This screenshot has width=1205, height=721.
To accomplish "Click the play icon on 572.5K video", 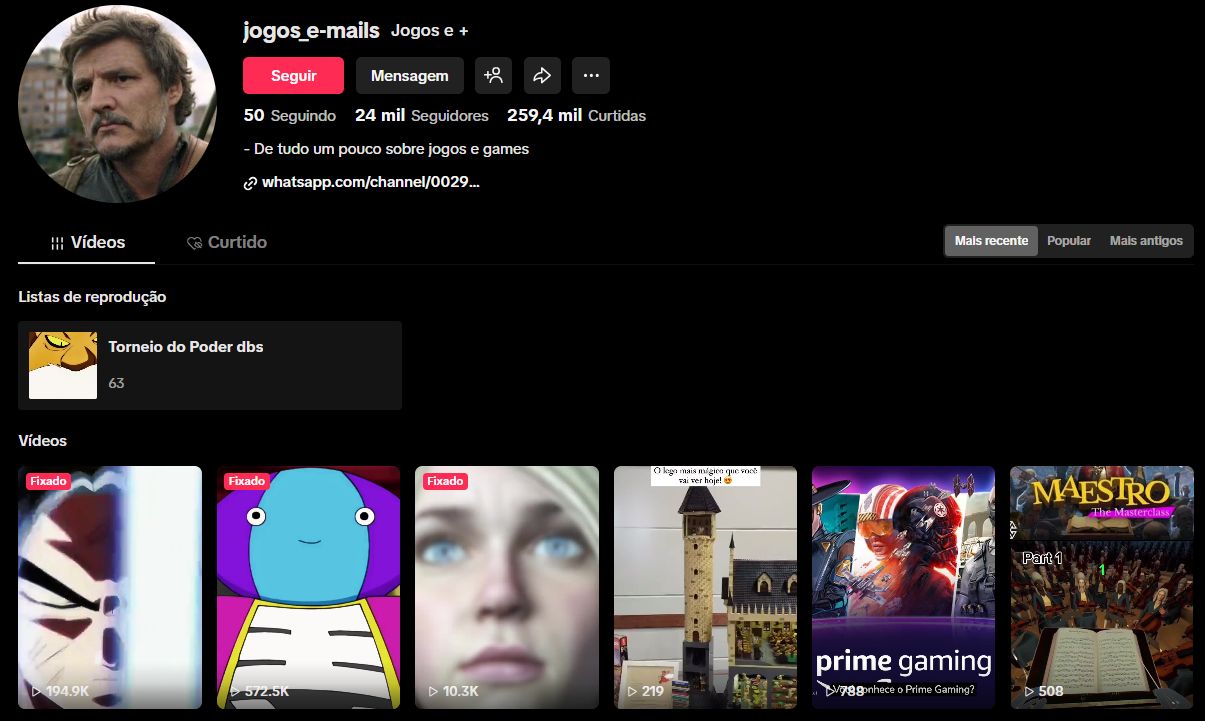I will pyautogui.click(x=234, y=691).
